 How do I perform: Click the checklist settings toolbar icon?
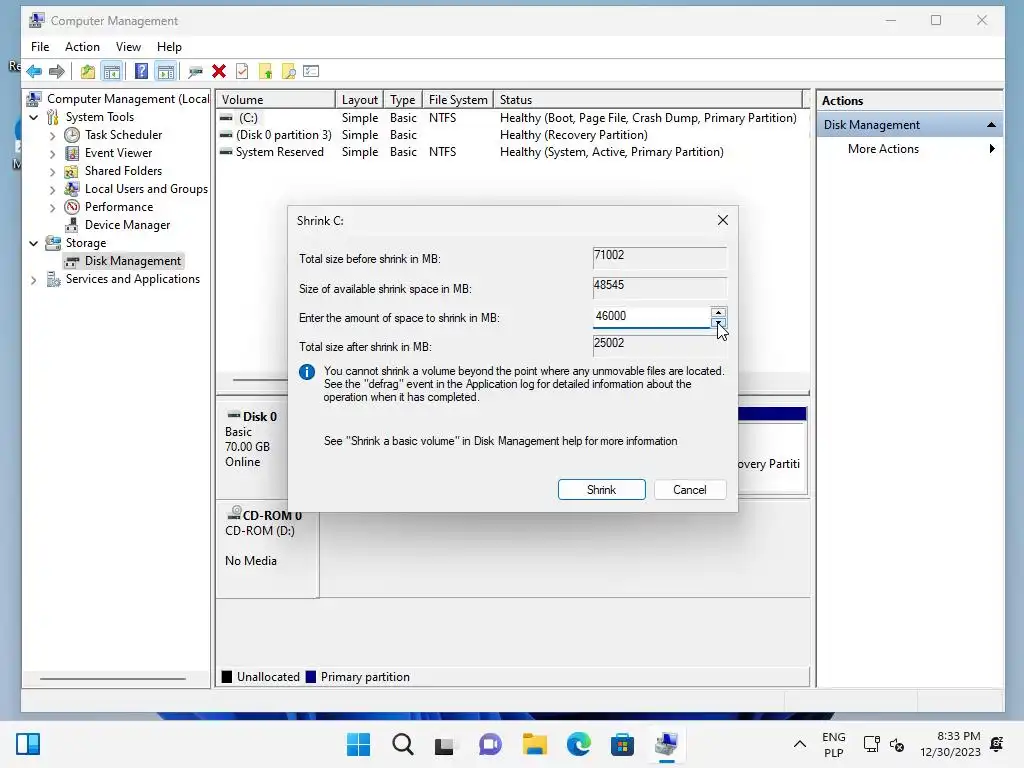tap(312, 71)
